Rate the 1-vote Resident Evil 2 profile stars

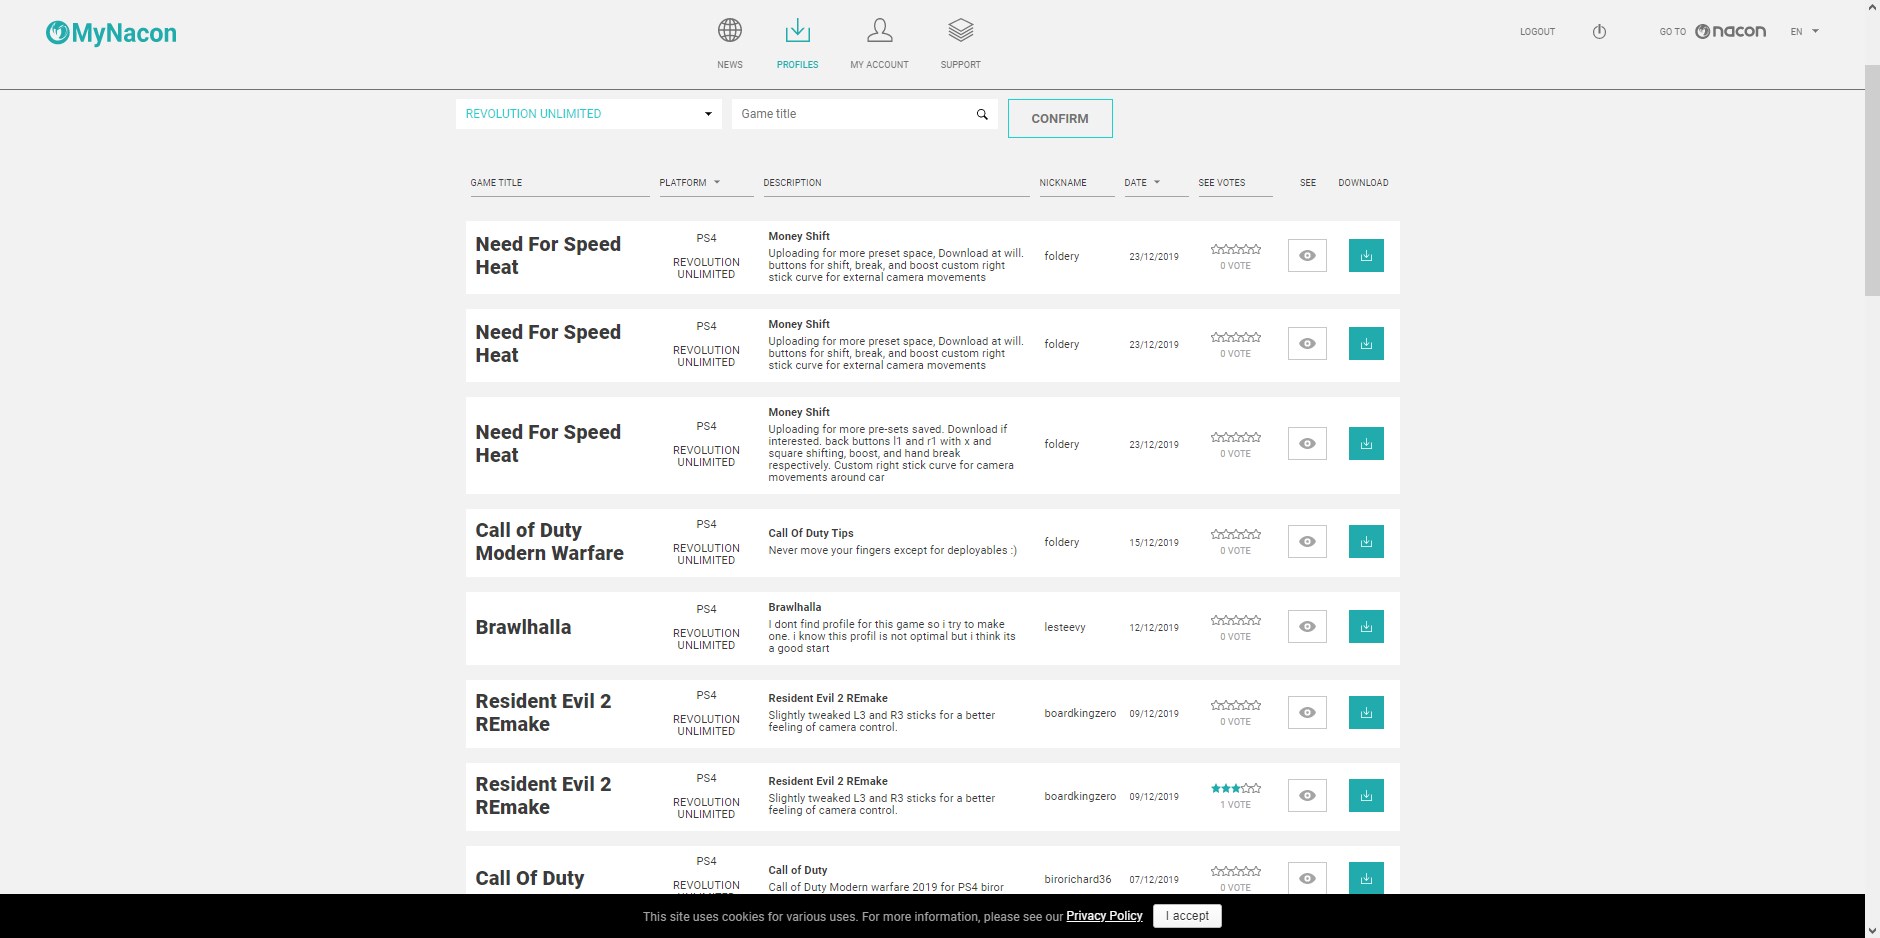[1235, 789]
